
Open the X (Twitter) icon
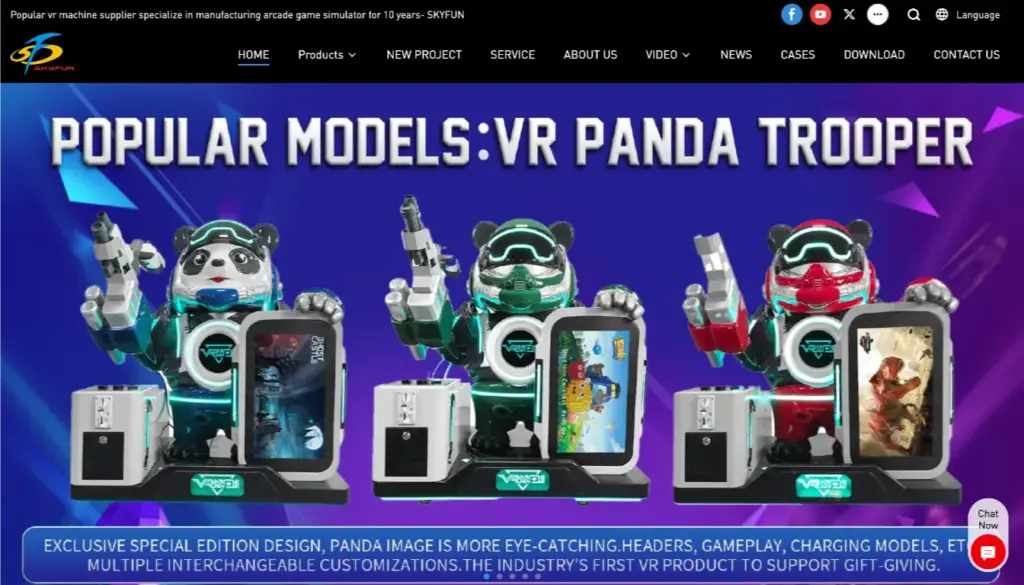[849, 14]
